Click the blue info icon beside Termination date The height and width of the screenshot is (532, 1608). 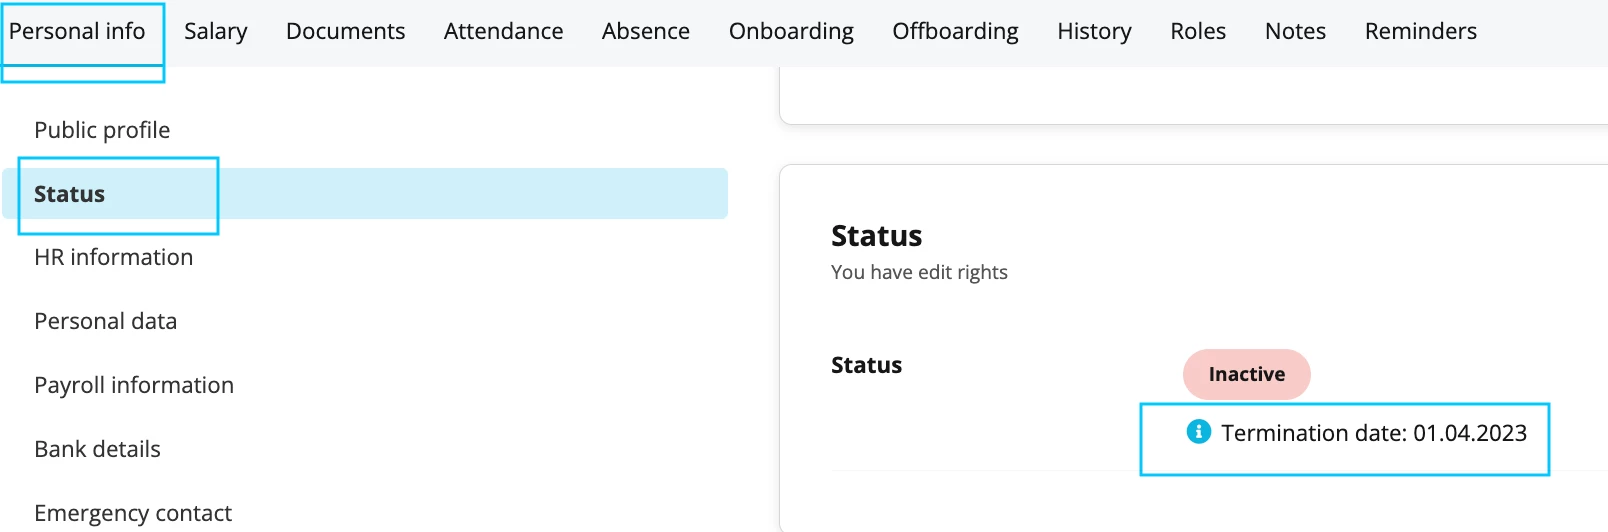point(1198,431)
